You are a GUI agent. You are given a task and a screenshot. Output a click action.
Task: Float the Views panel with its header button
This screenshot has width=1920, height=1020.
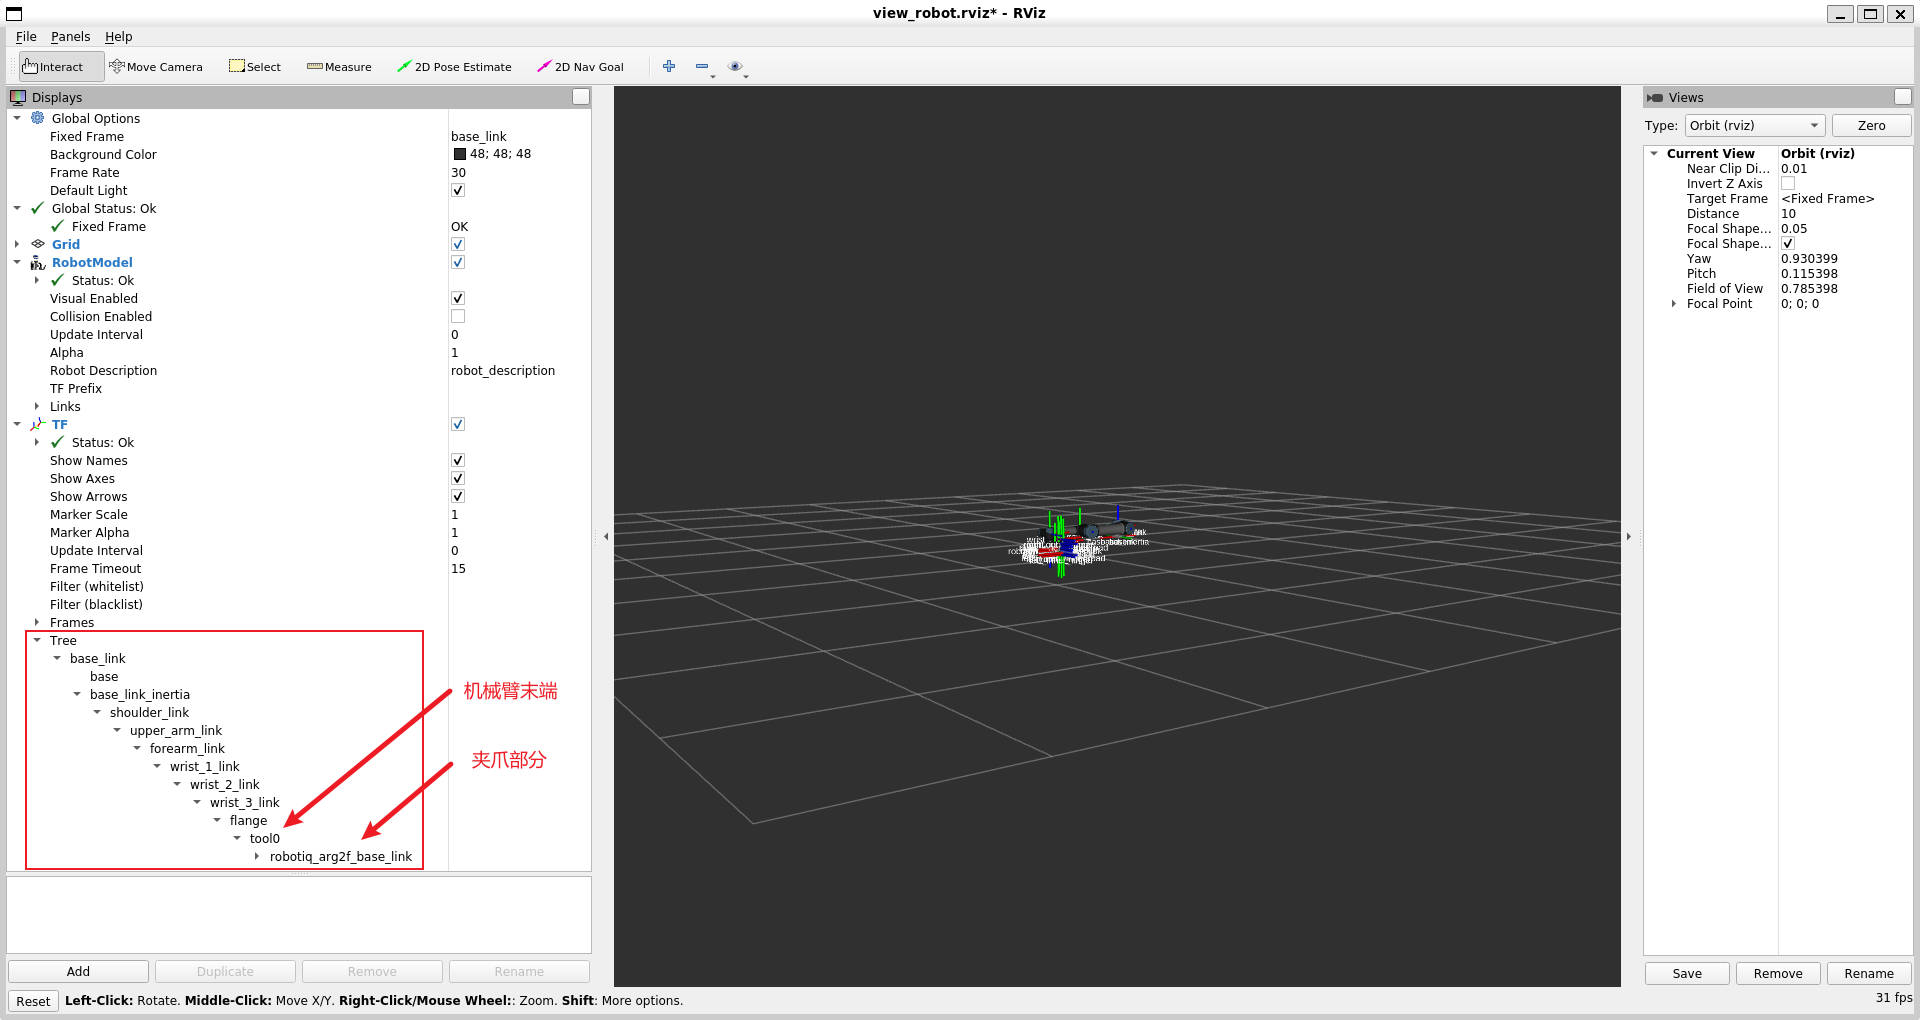[x=1903, y=97]
